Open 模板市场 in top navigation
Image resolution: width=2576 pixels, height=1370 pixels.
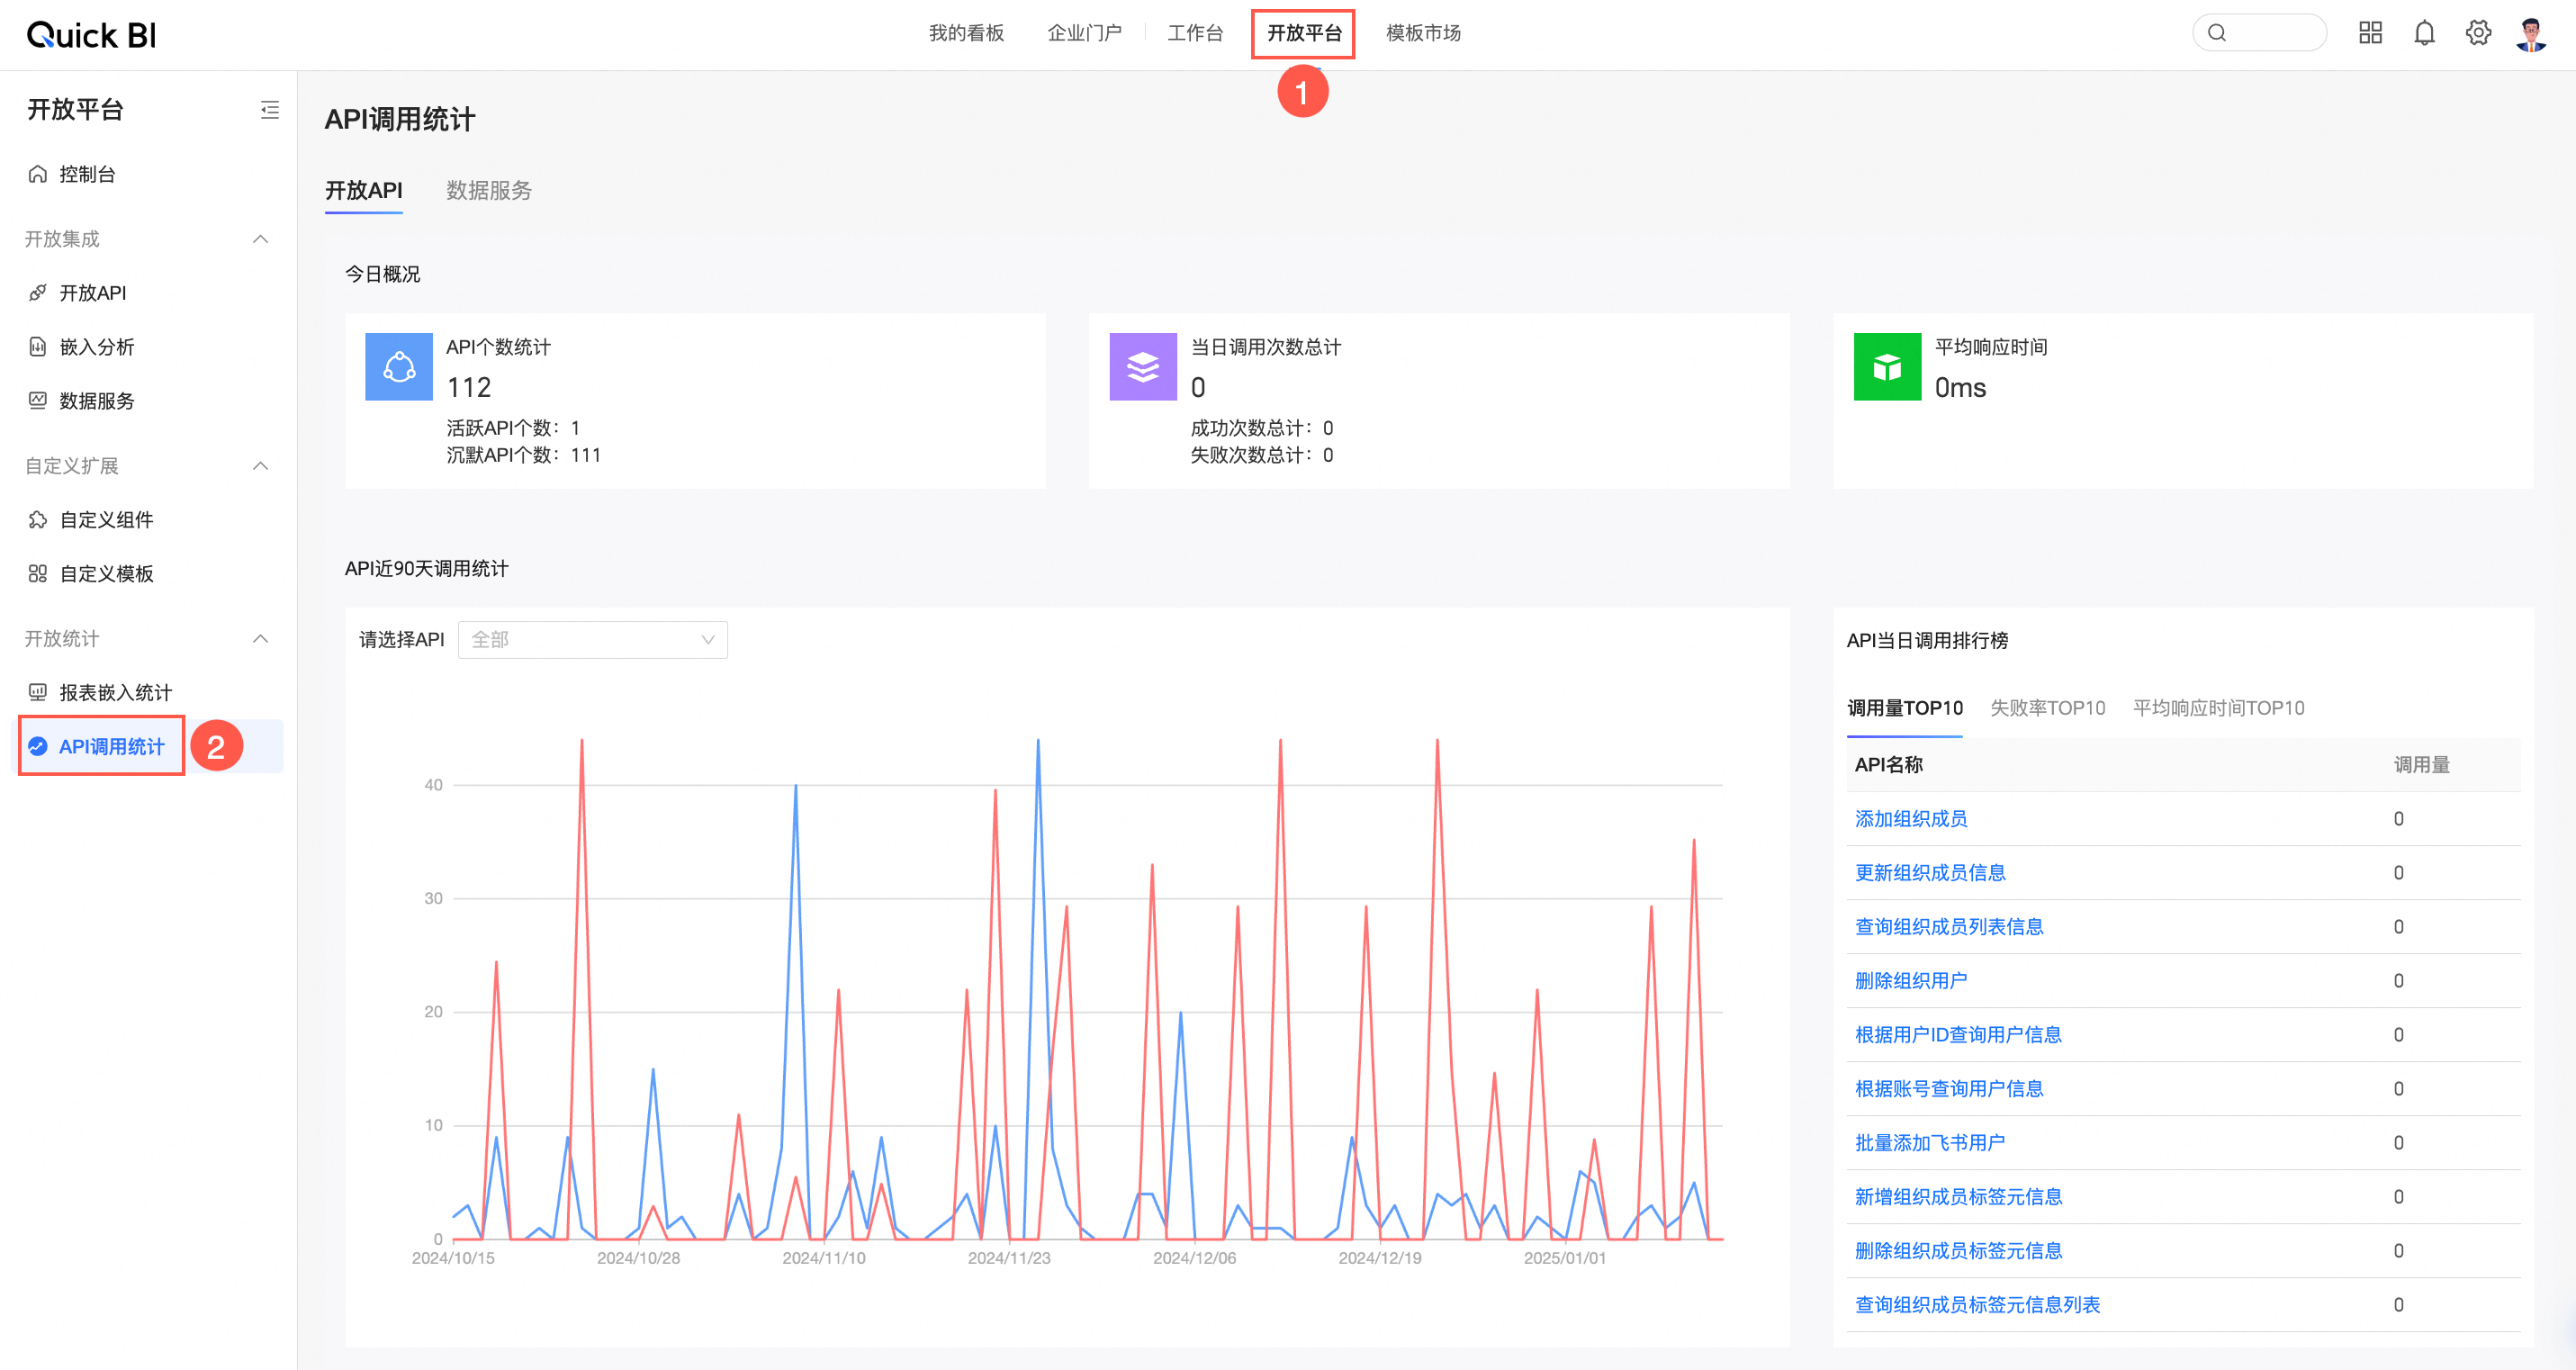click(1422, 33)
